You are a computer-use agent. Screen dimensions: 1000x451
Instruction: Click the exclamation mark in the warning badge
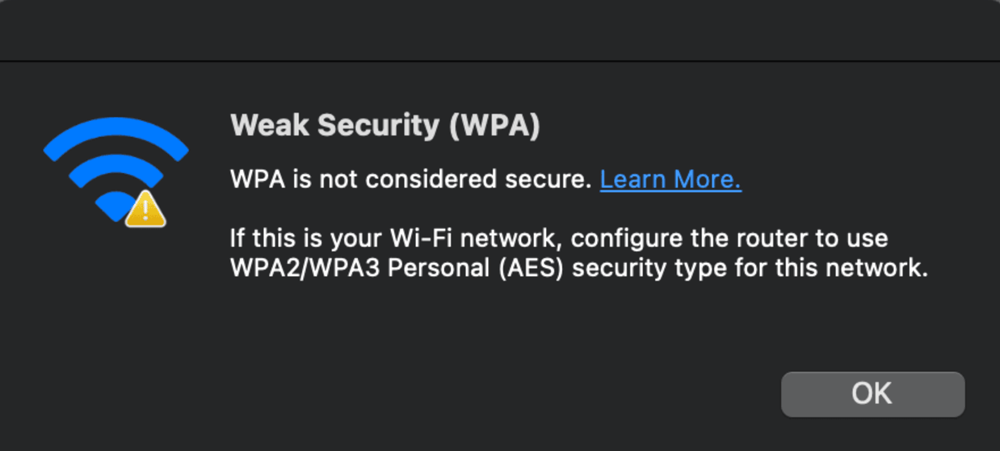coord(146,209)
